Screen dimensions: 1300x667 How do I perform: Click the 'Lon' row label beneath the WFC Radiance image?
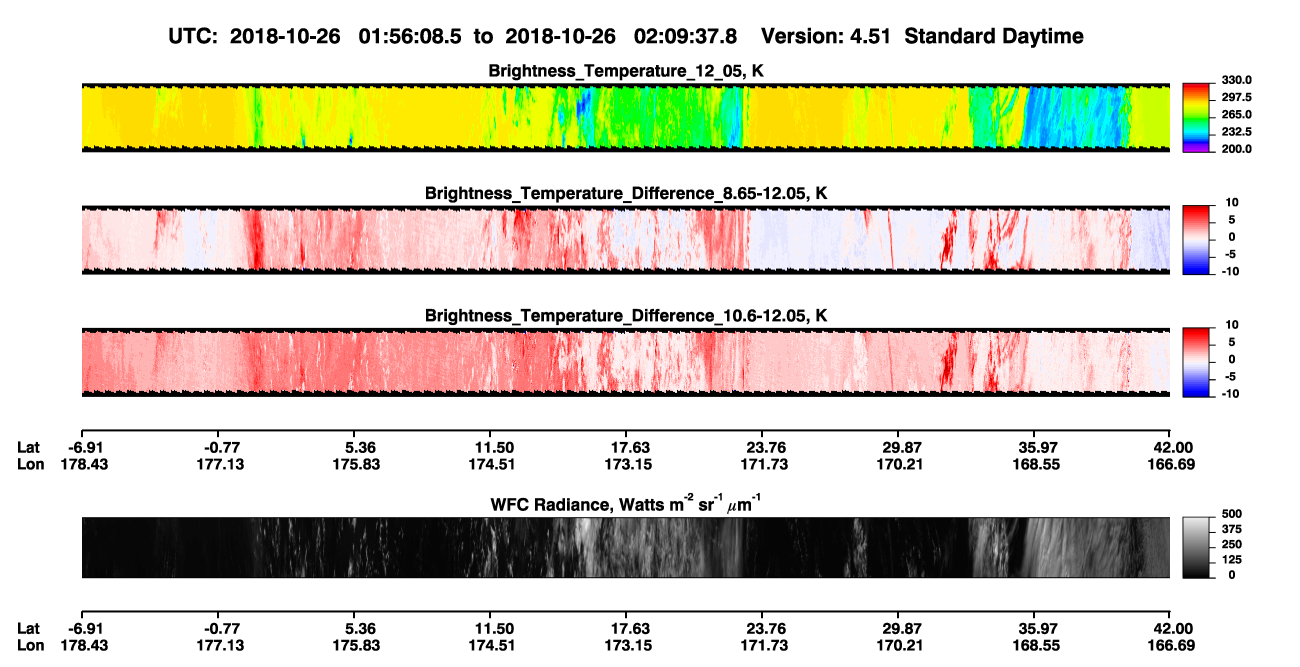coord(29,646)
